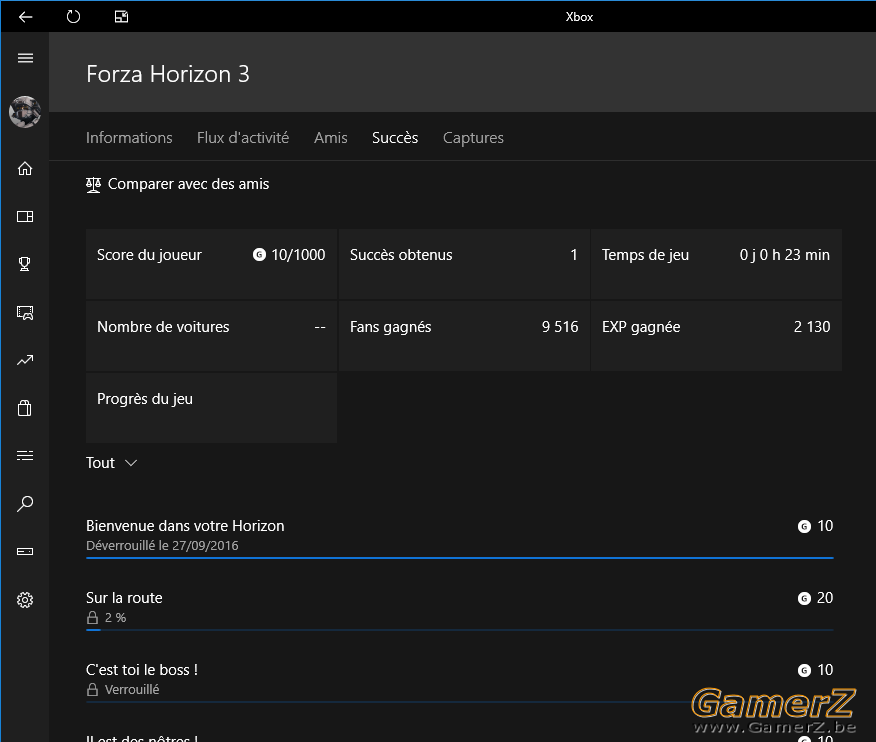The image size is (876, 742).
Task: Open the Score du joueur stat tile
Action: click(x=211, y=264)
